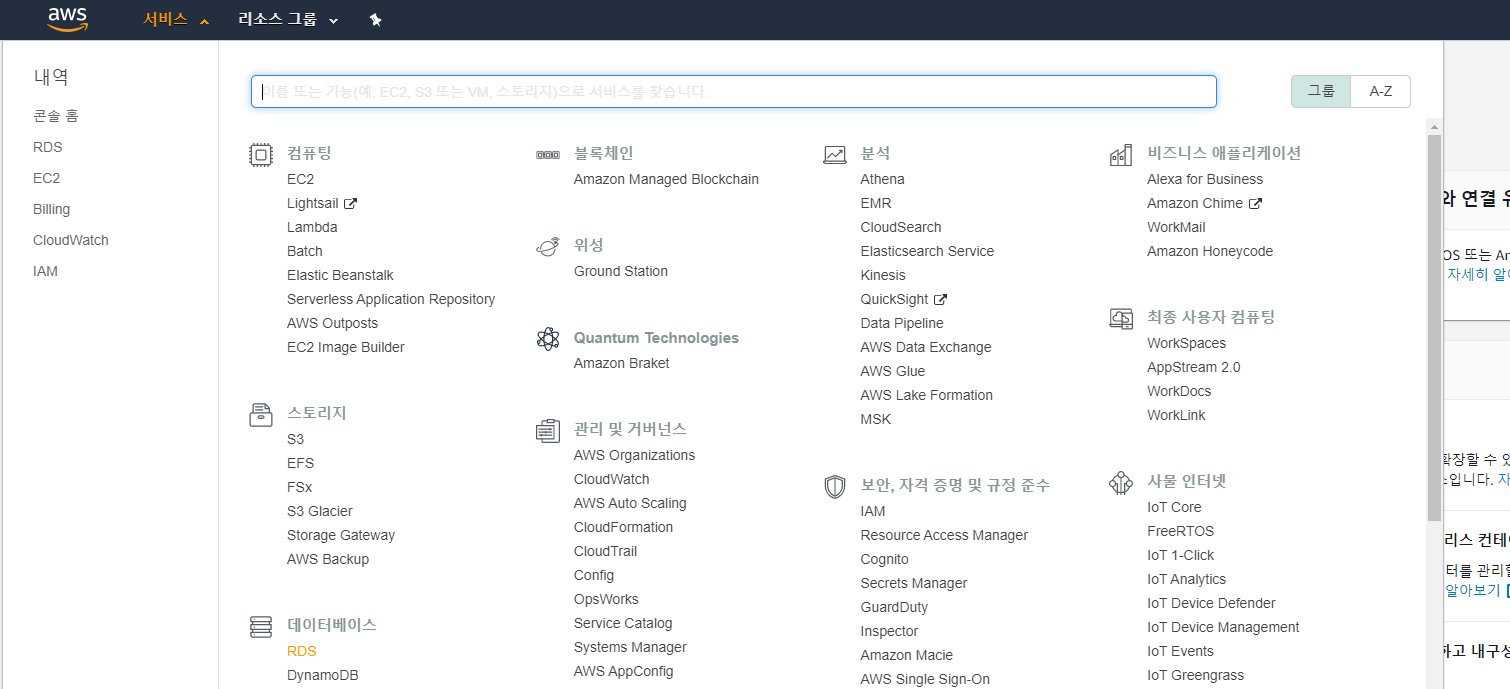
Task: Open EC2 from history list
Action: pos(47,178)
